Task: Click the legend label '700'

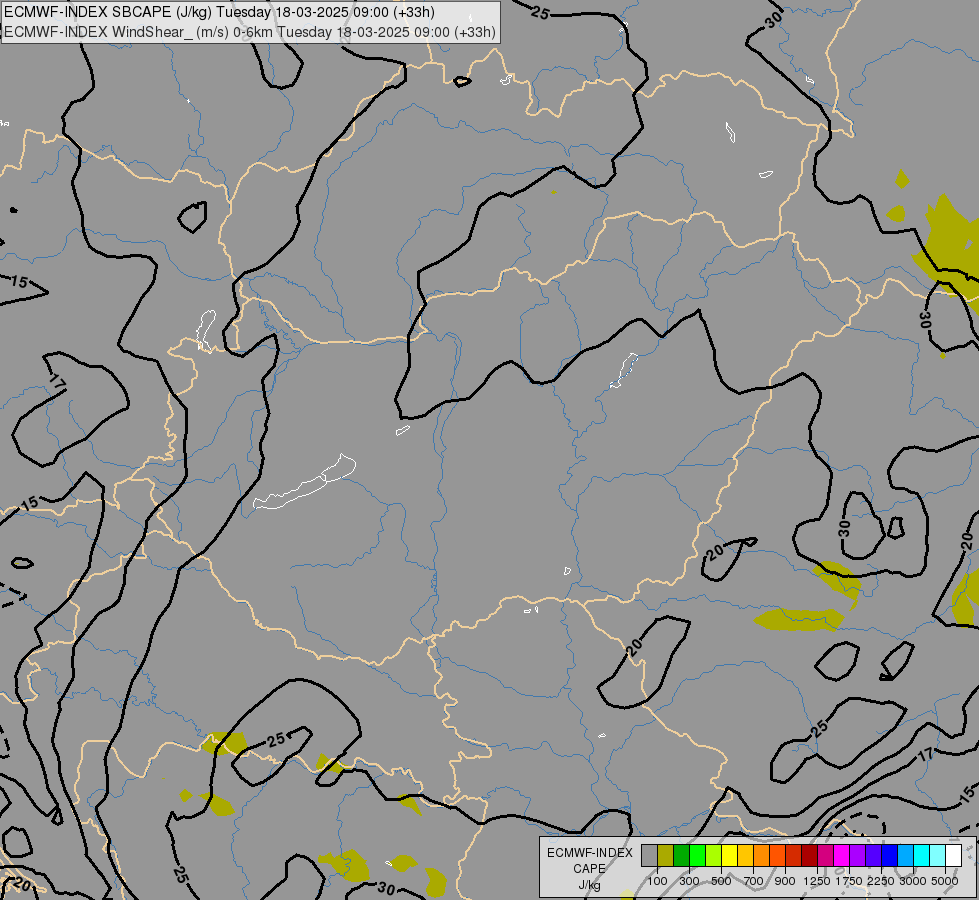Action: coord(753,881)
